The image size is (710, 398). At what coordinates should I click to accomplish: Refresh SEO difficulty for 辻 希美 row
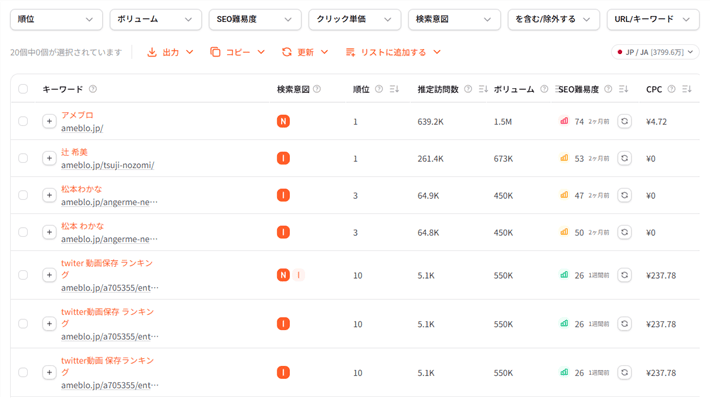tap(624, 158)
